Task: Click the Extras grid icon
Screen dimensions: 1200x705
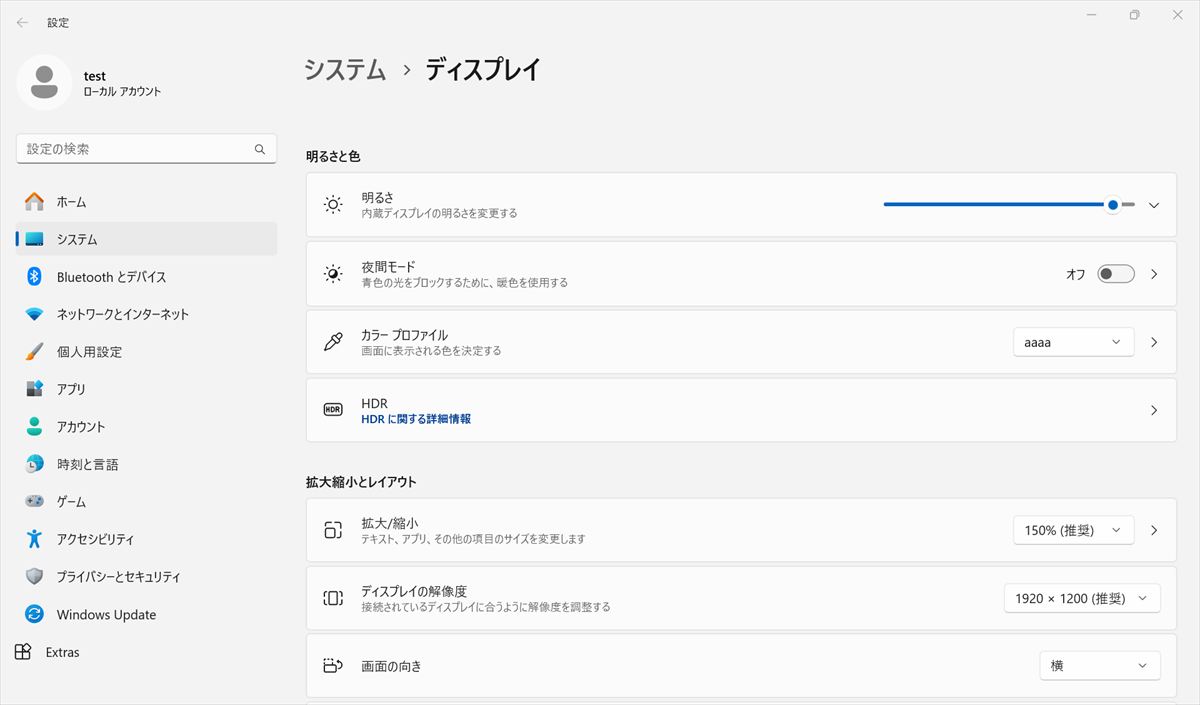Action: click(23, 652)
